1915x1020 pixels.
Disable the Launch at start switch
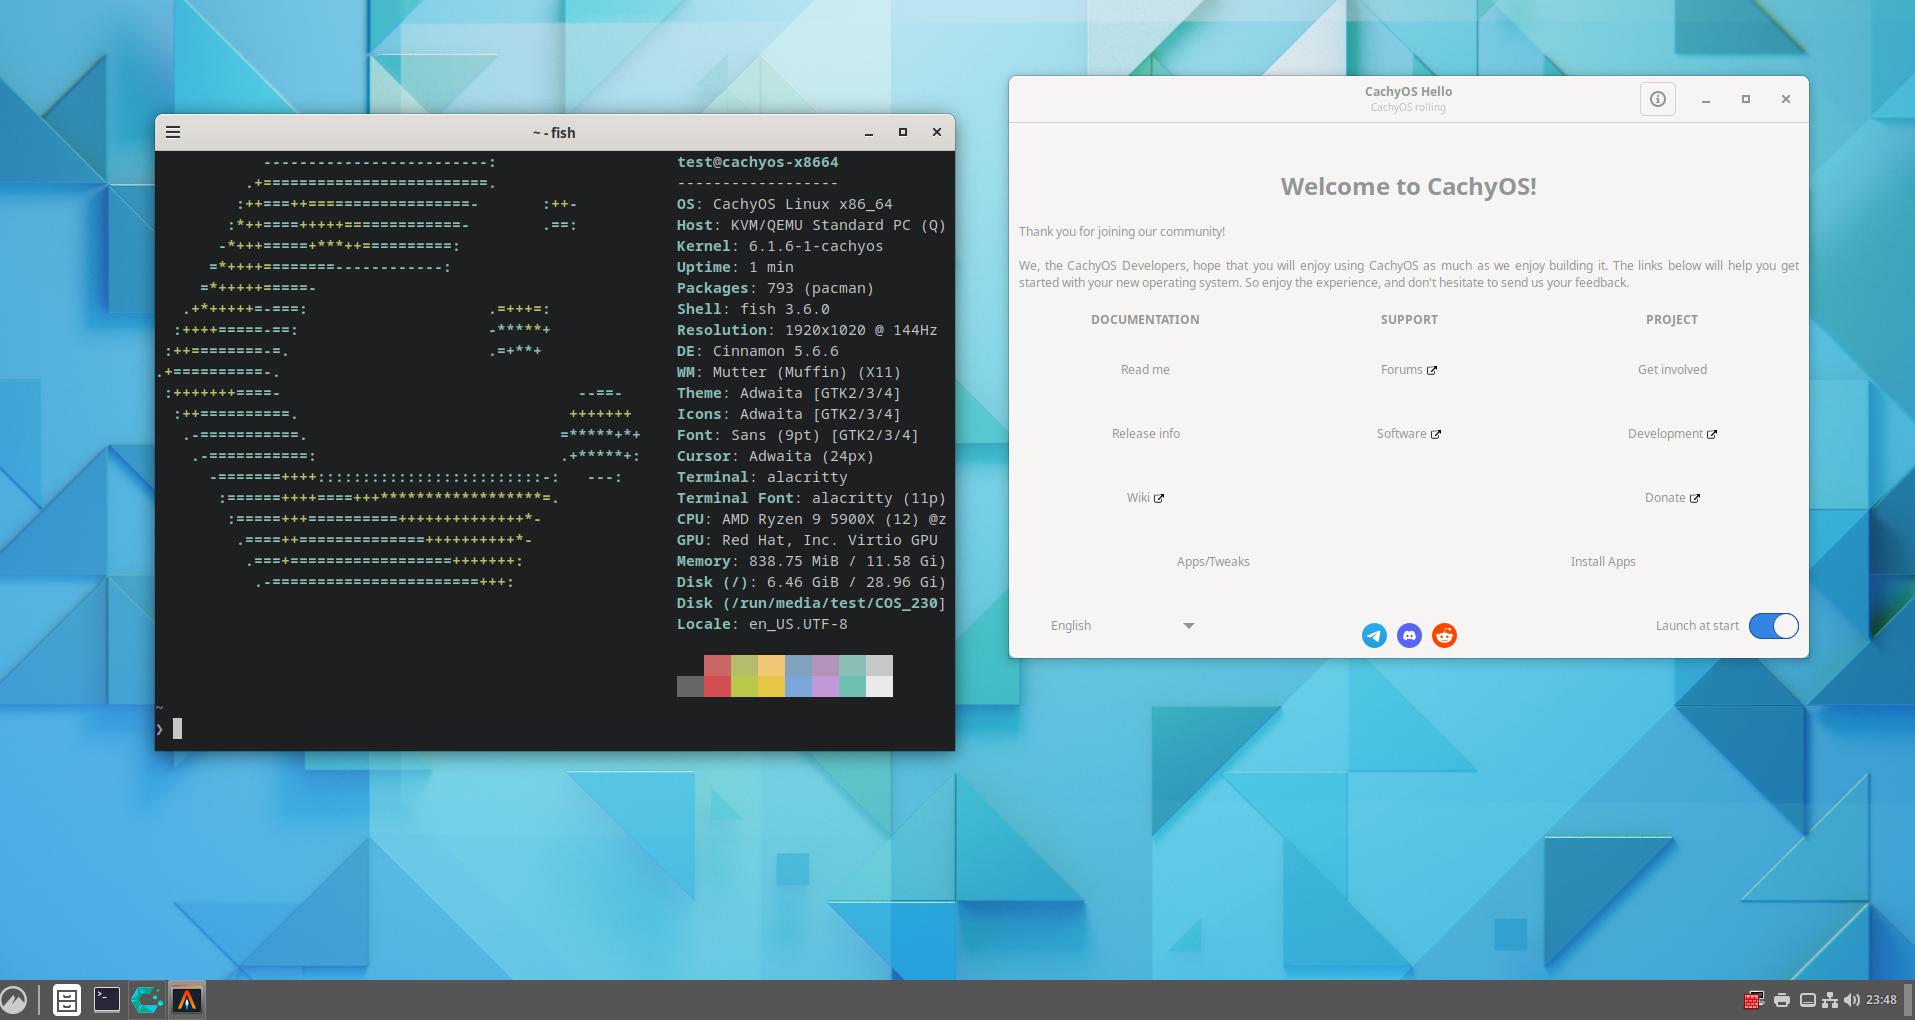click(x=1773, y=626)
